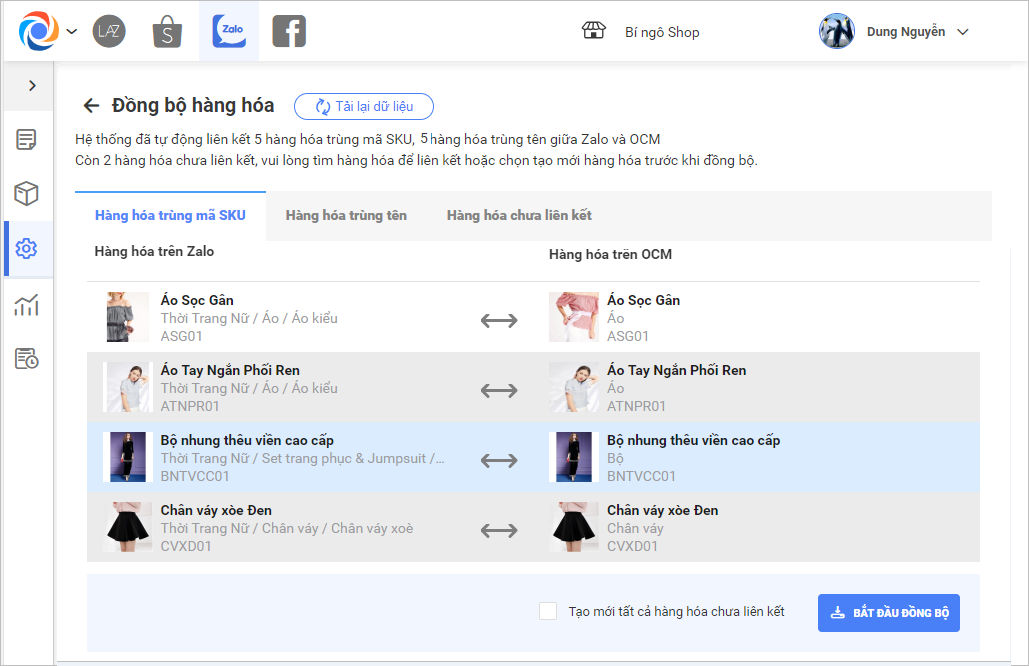Click the Tải lại dữ liệu button

pyautogui.click(x=363, y=107)
